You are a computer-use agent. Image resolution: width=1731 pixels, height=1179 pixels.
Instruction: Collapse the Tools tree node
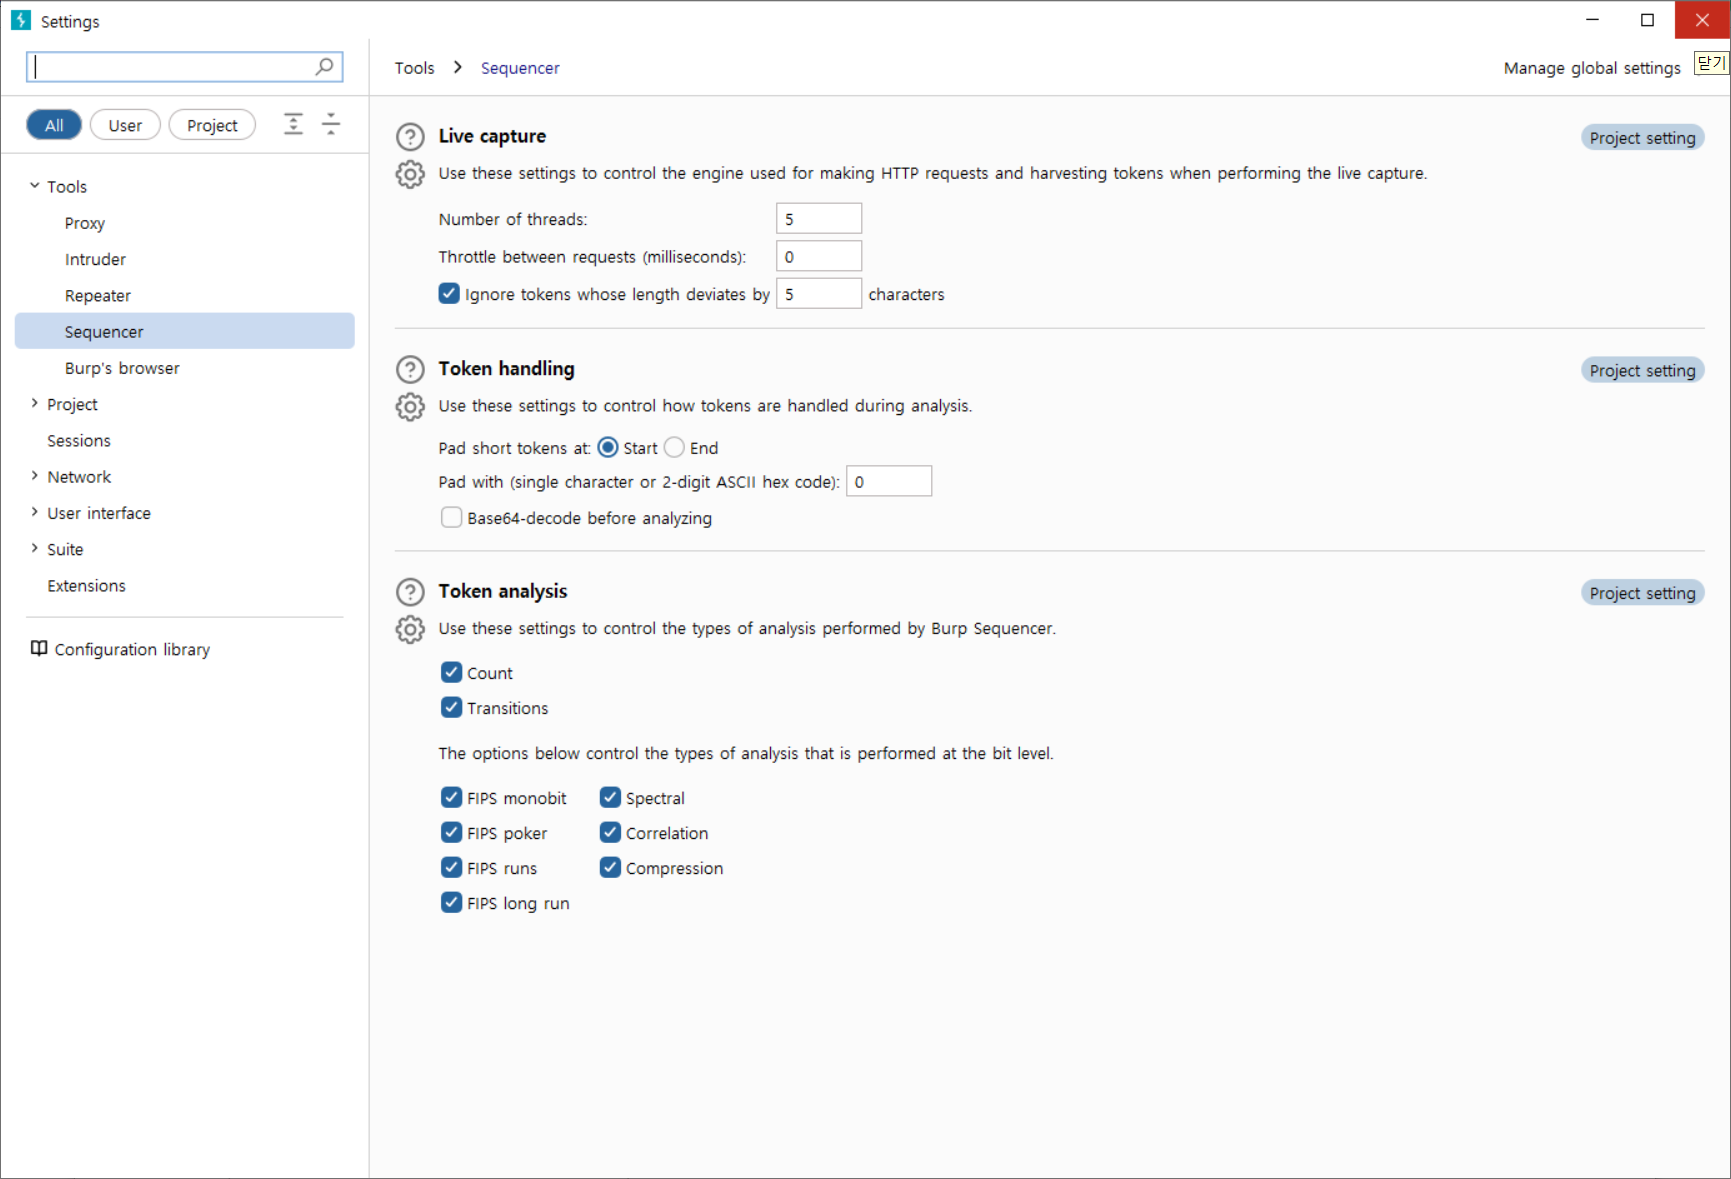pyautogui.click(x=35, y=186)
